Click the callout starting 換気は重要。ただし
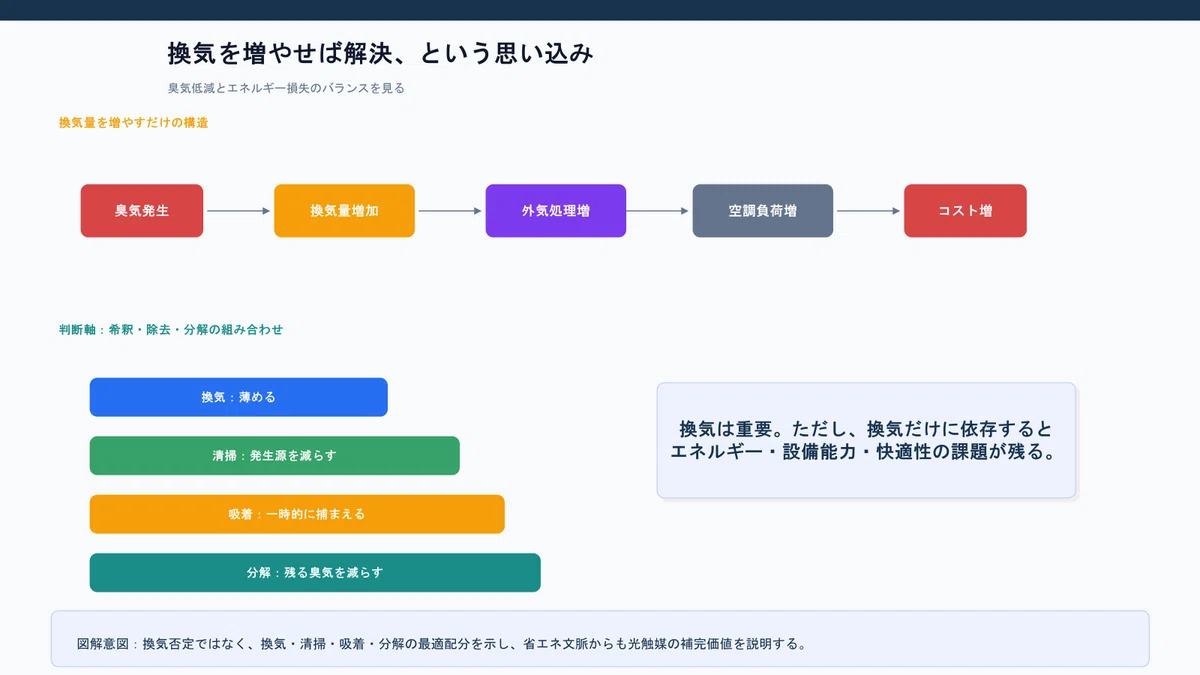 pos(866,440)
